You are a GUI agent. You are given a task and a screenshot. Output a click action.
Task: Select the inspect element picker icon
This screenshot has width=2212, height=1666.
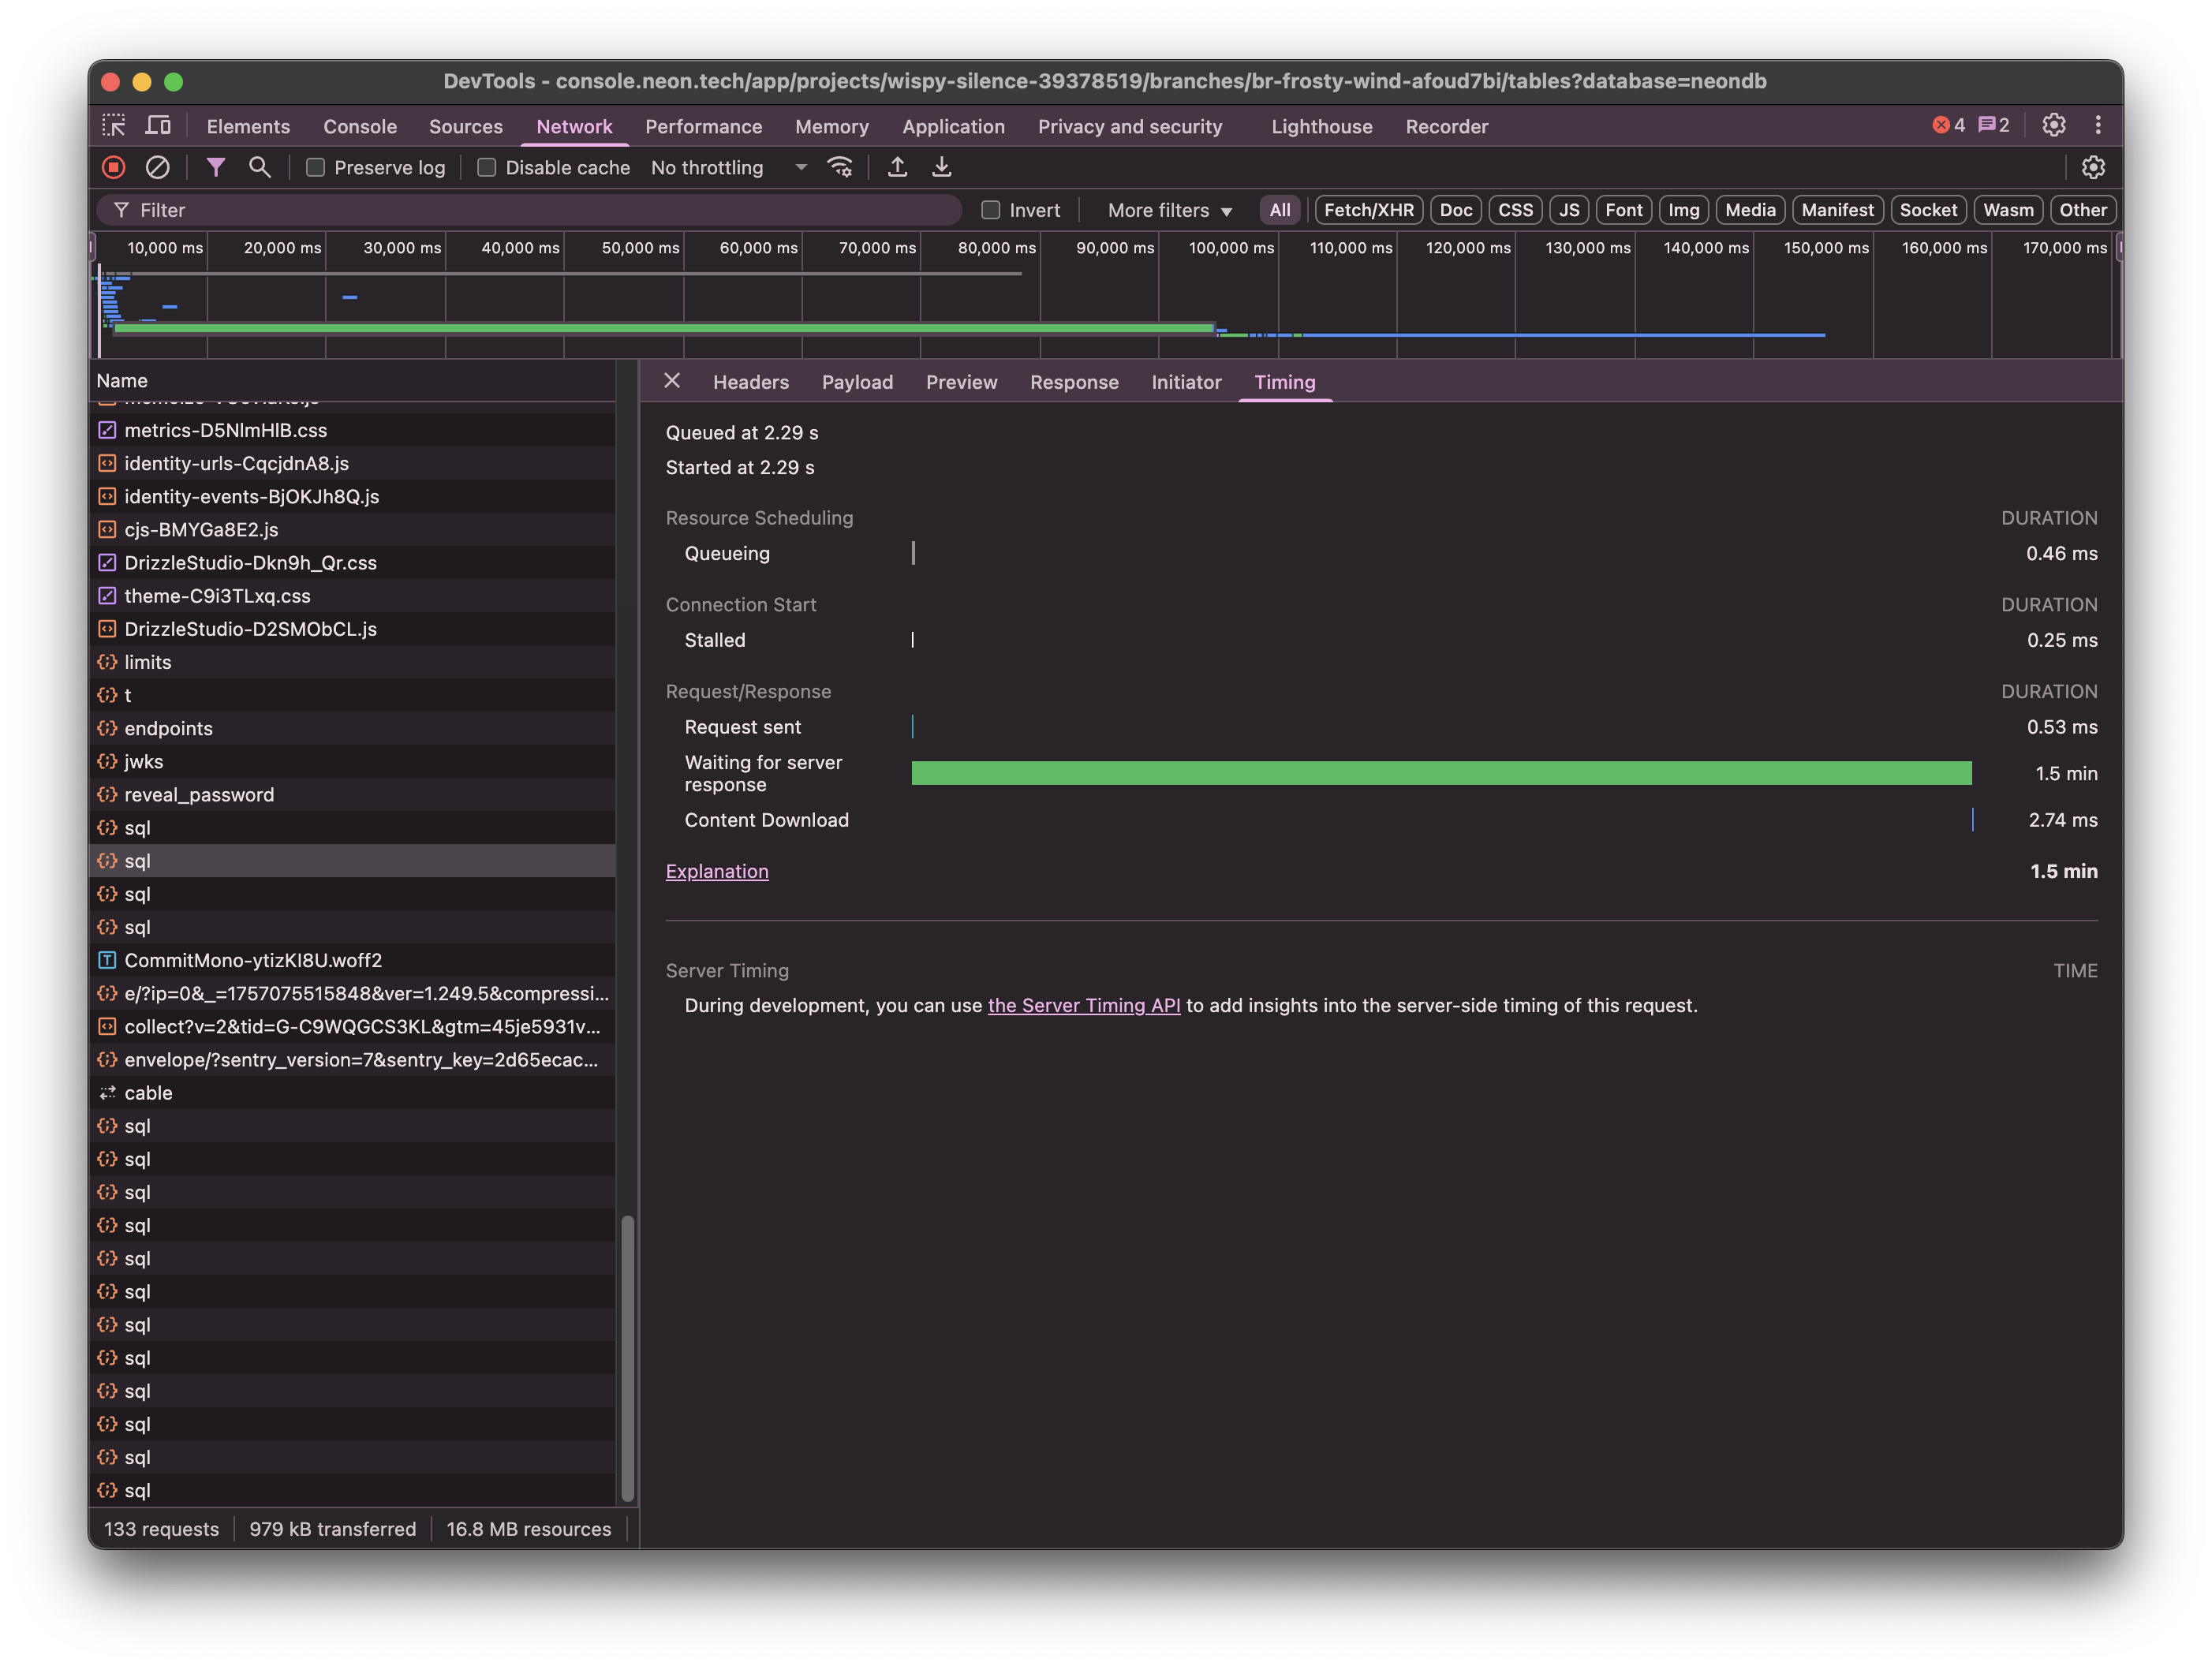(114, 126)
